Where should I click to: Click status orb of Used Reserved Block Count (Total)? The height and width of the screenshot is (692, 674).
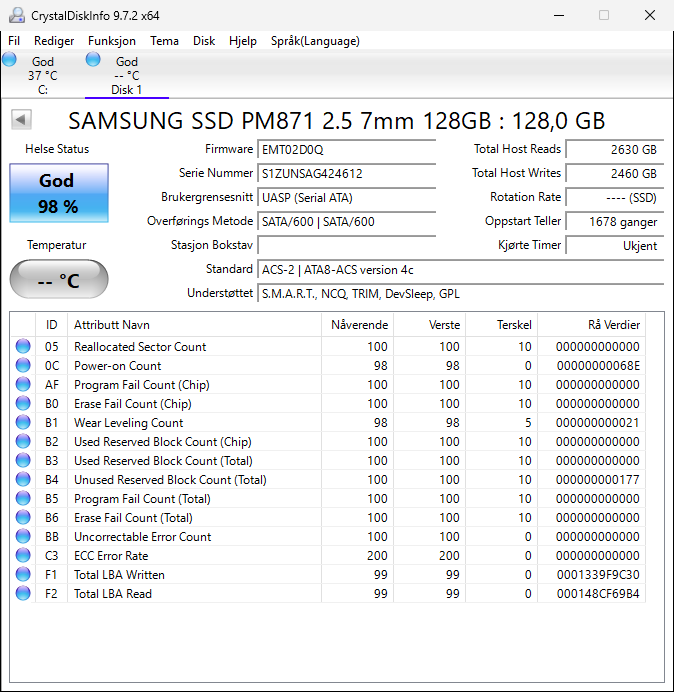coord(23,460)
